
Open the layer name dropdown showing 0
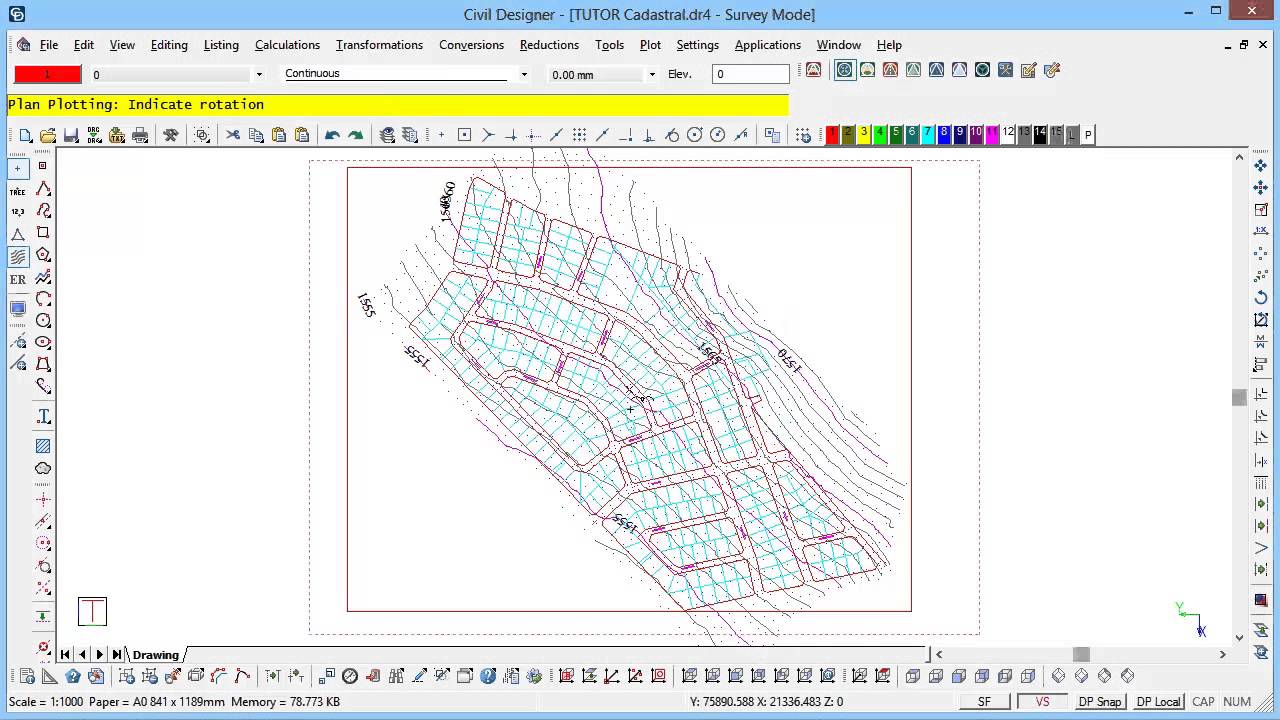pyautogui.click(x=259, y=74)
